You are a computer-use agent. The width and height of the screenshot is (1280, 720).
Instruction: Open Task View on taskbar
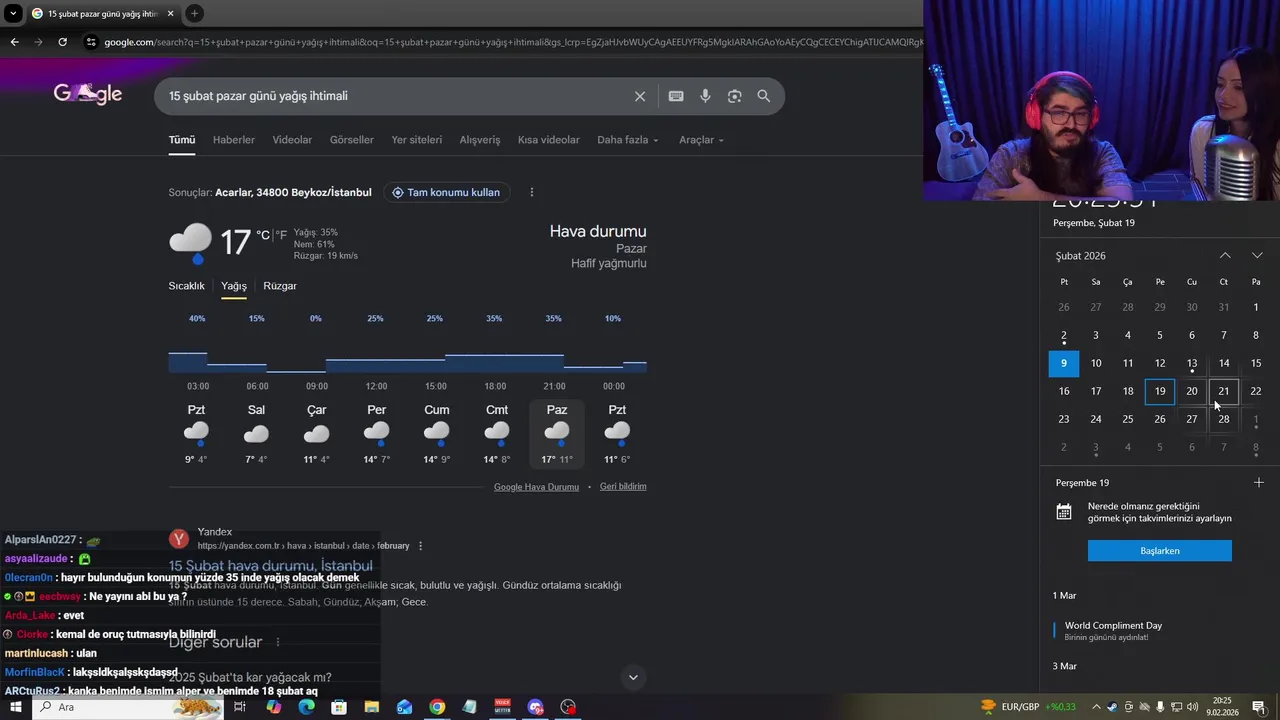(x=240, y=707)
